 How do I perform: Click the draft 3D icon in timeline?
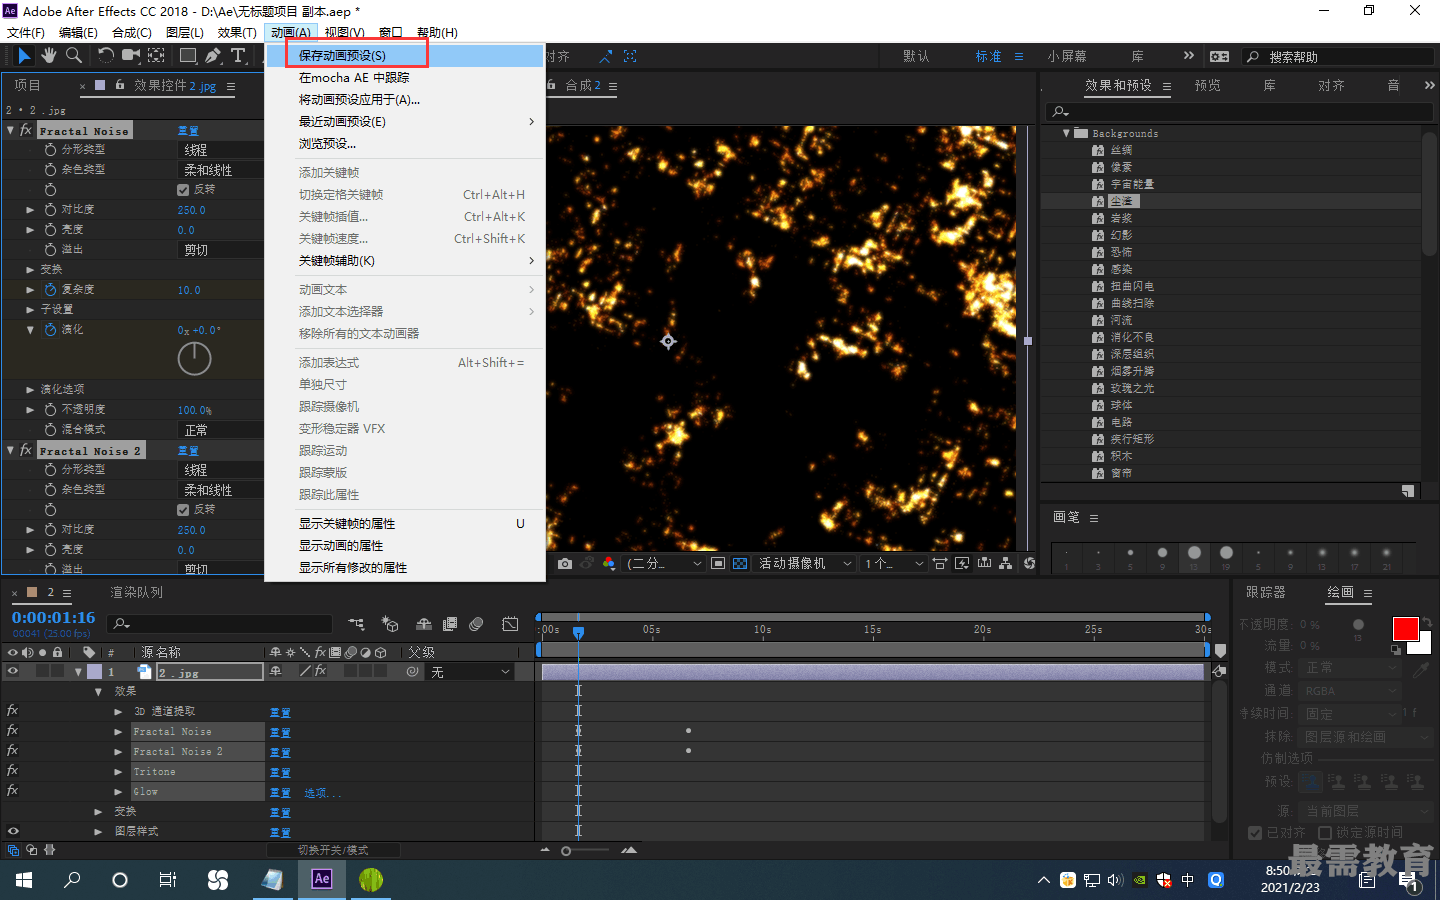coord(391,624)
